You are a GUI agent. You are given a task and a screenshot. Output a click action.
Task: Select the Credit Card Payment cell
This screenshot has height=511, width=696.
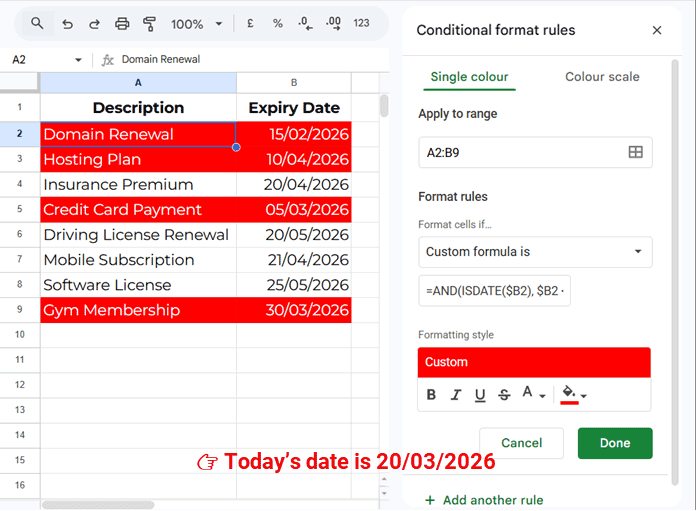click(138, 210)
